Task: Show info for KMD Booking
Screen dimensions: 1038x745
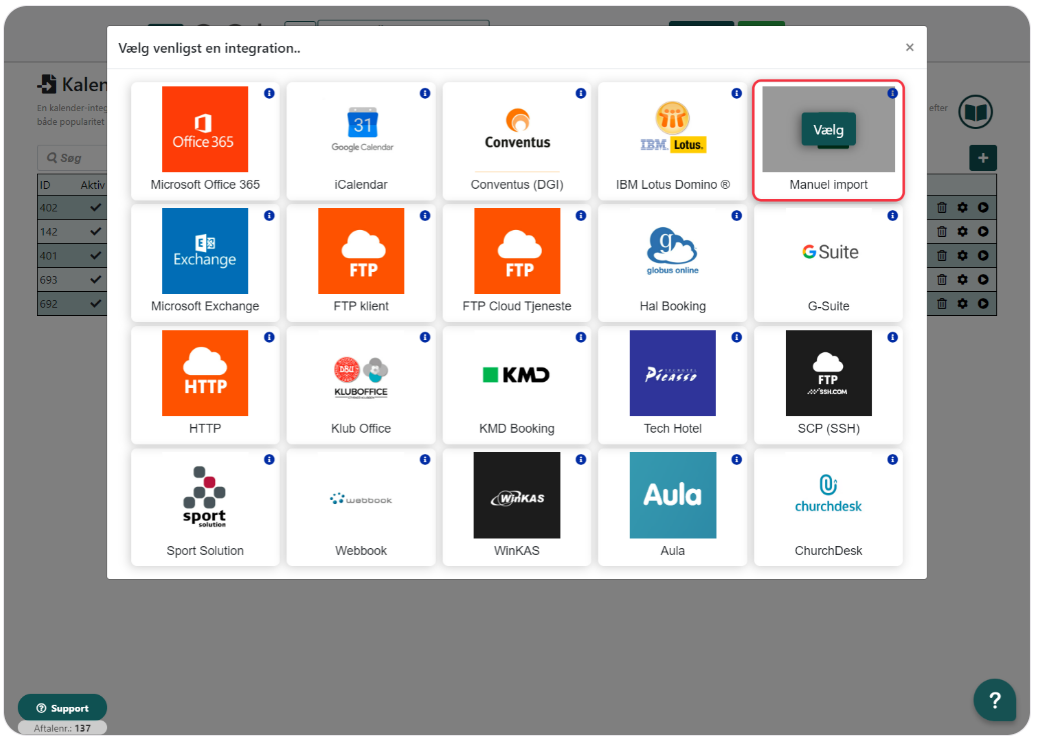Action: tap(581, 337)
